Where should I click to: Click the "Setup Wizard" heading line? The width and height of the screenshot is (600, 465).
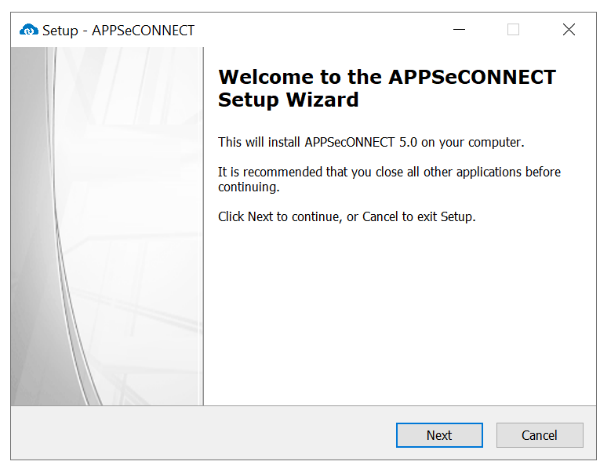click(288, 100)
